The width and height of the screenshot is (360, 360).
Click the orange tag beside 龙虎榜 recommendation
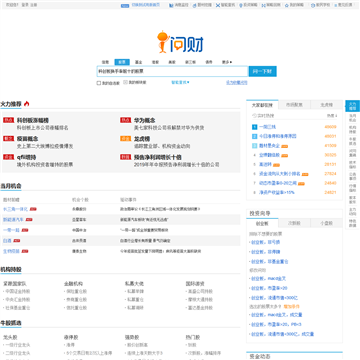click(126, 139)
